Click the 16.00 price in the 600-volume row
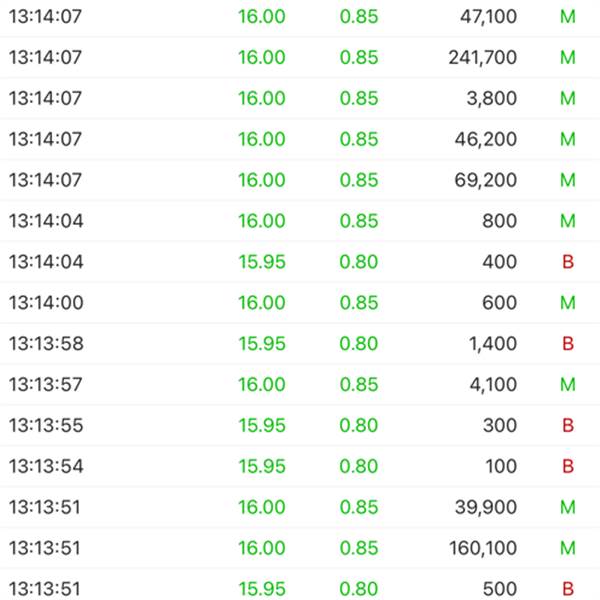The height and width of the screenshot is (600, 600). pos(261,303)
